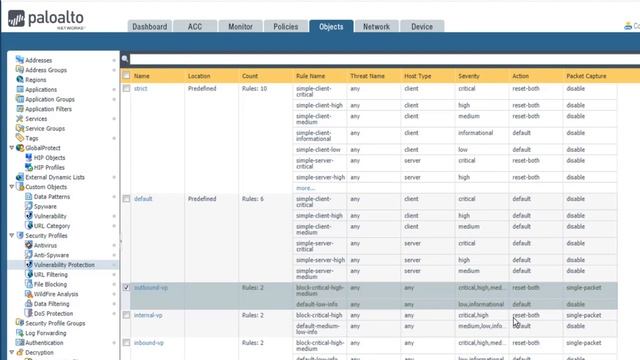This screenshot has width=640, height=360.
Task: Select Security Profile Groups in sidebar
Action: point(55,323)
